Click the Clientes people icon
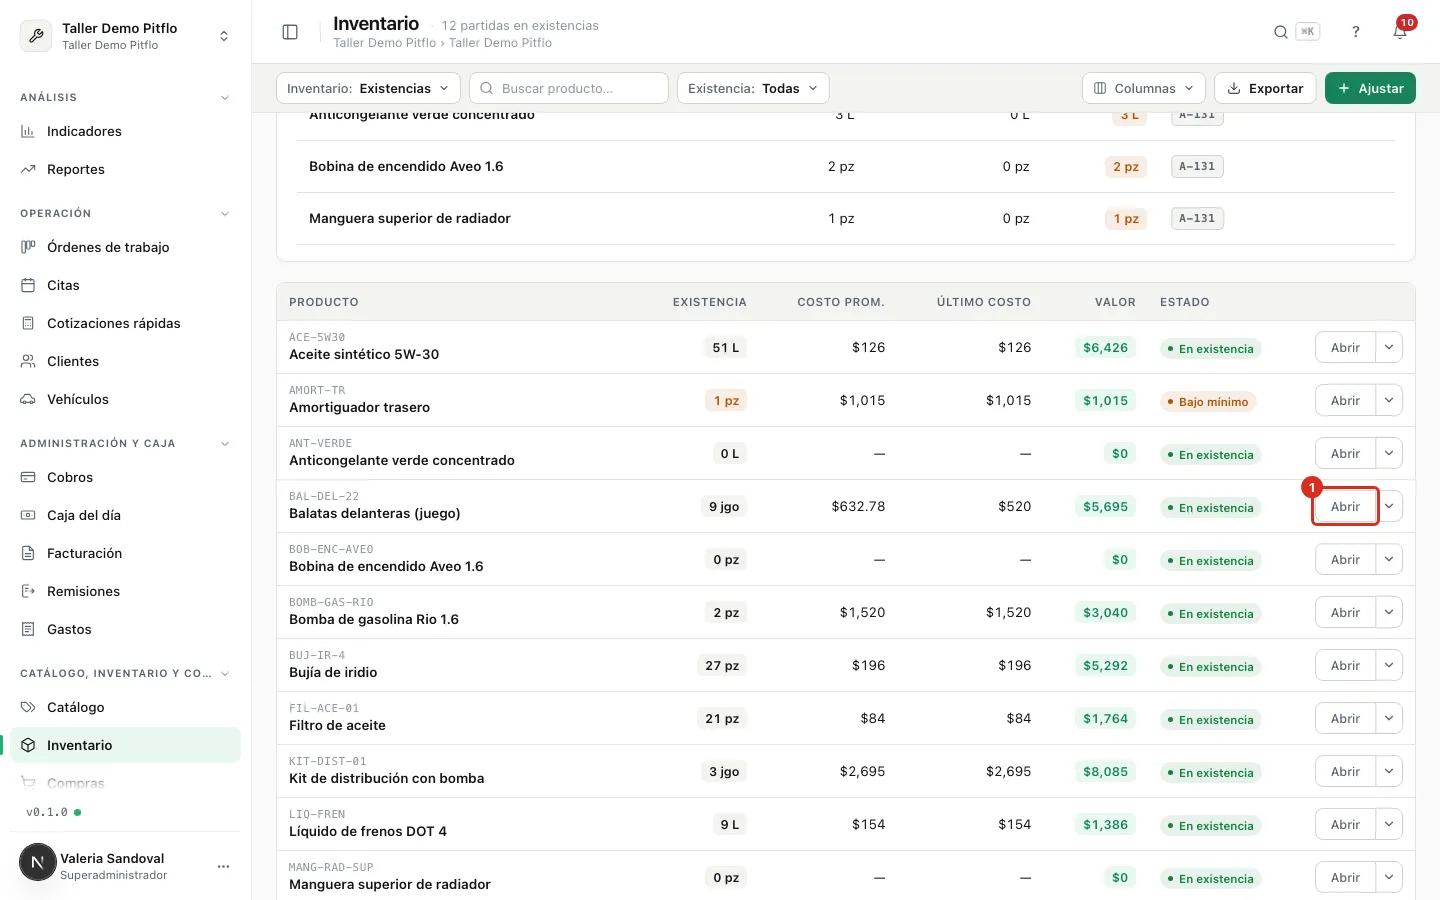This screenshot has width=1440, height=900. [x=28, y=361]
